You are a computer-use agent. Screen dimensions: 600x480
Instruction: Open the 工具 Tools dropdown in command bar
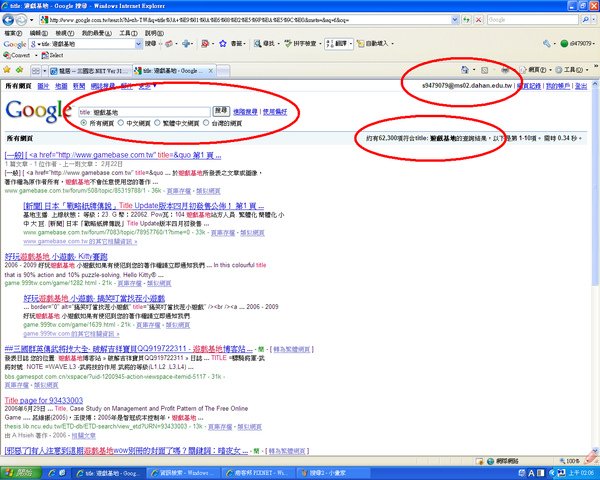(x=572, y=70)
